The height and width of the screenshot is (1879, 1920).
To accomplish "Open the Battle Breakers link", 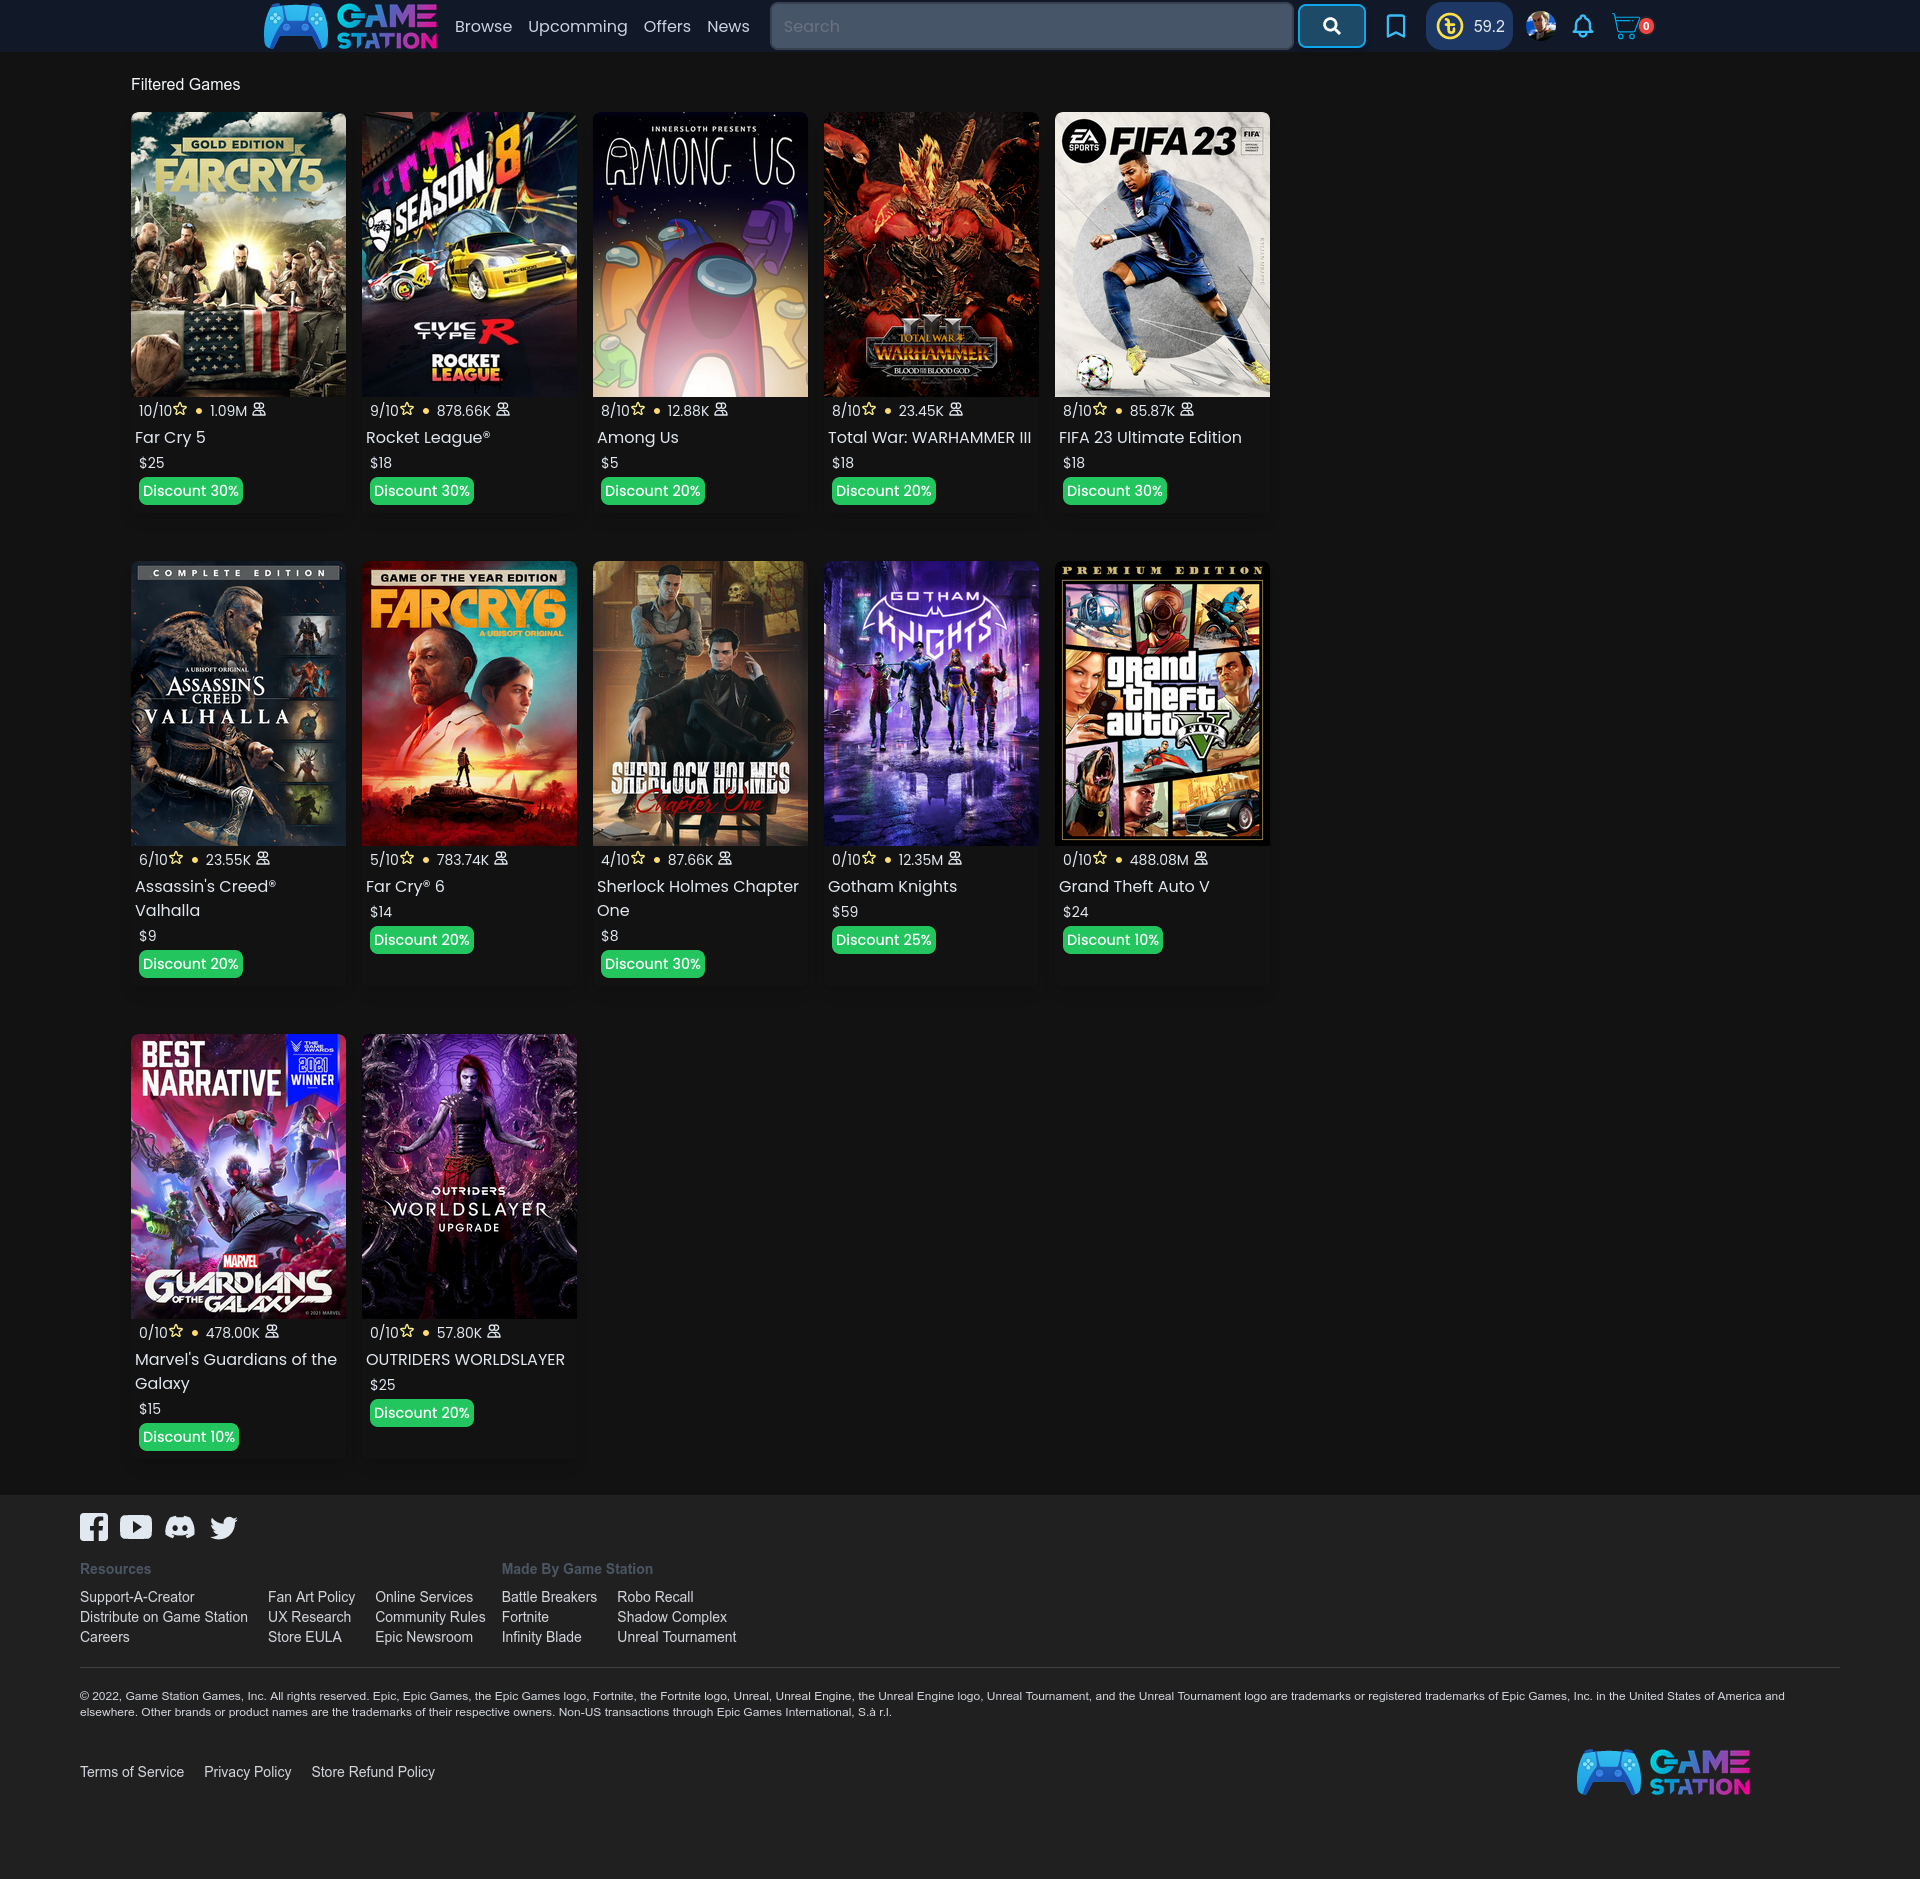I will pos(549,1597).
